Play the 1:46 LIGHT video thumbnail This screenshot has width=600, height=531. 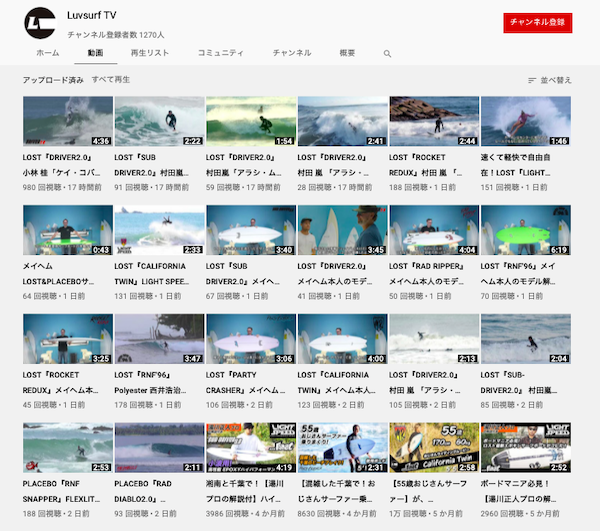526,121
